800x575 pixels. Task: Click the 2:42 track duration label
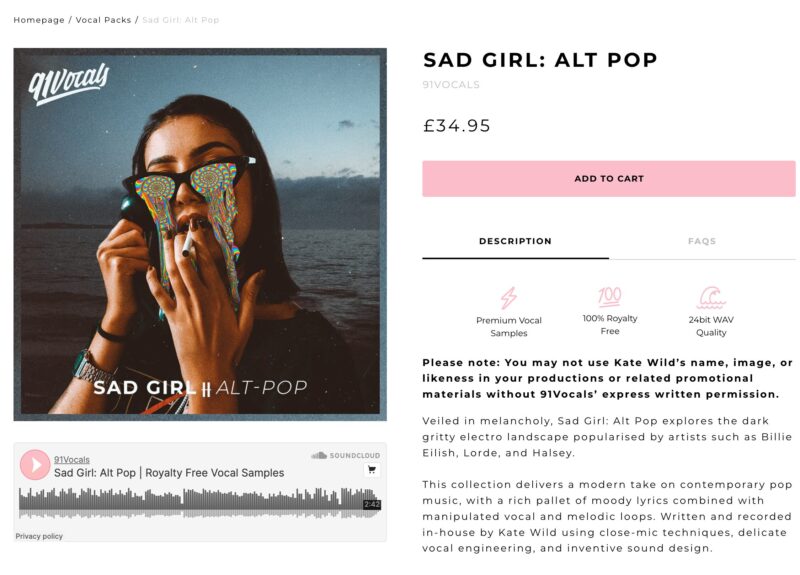371,504
